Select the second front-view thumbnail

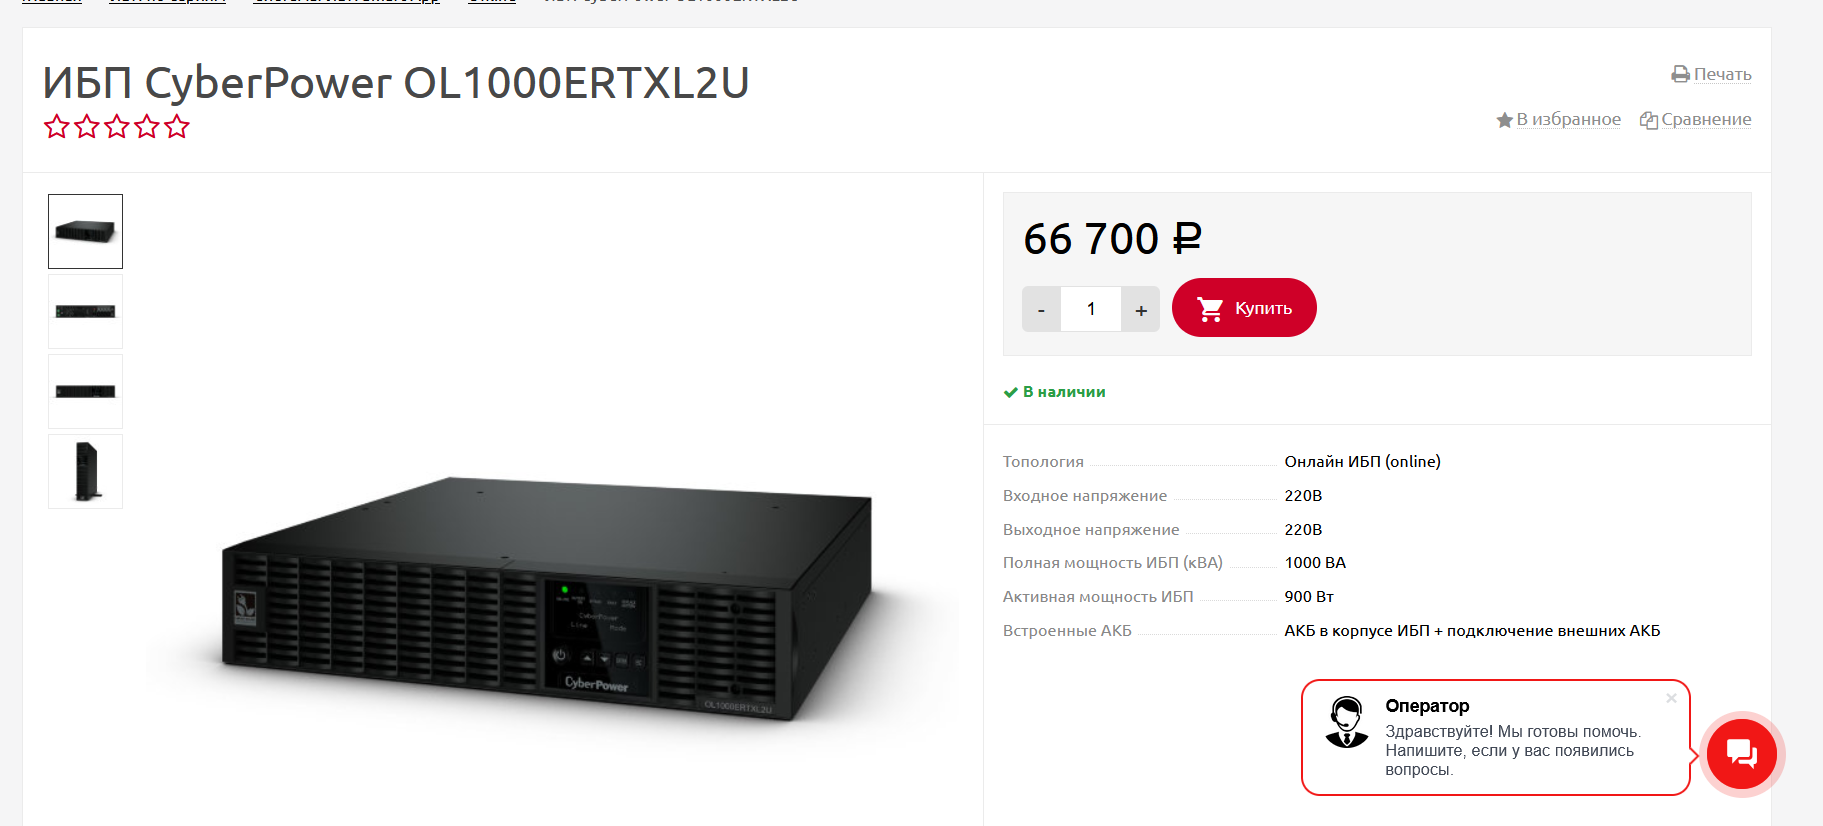(x=86, y=311)
